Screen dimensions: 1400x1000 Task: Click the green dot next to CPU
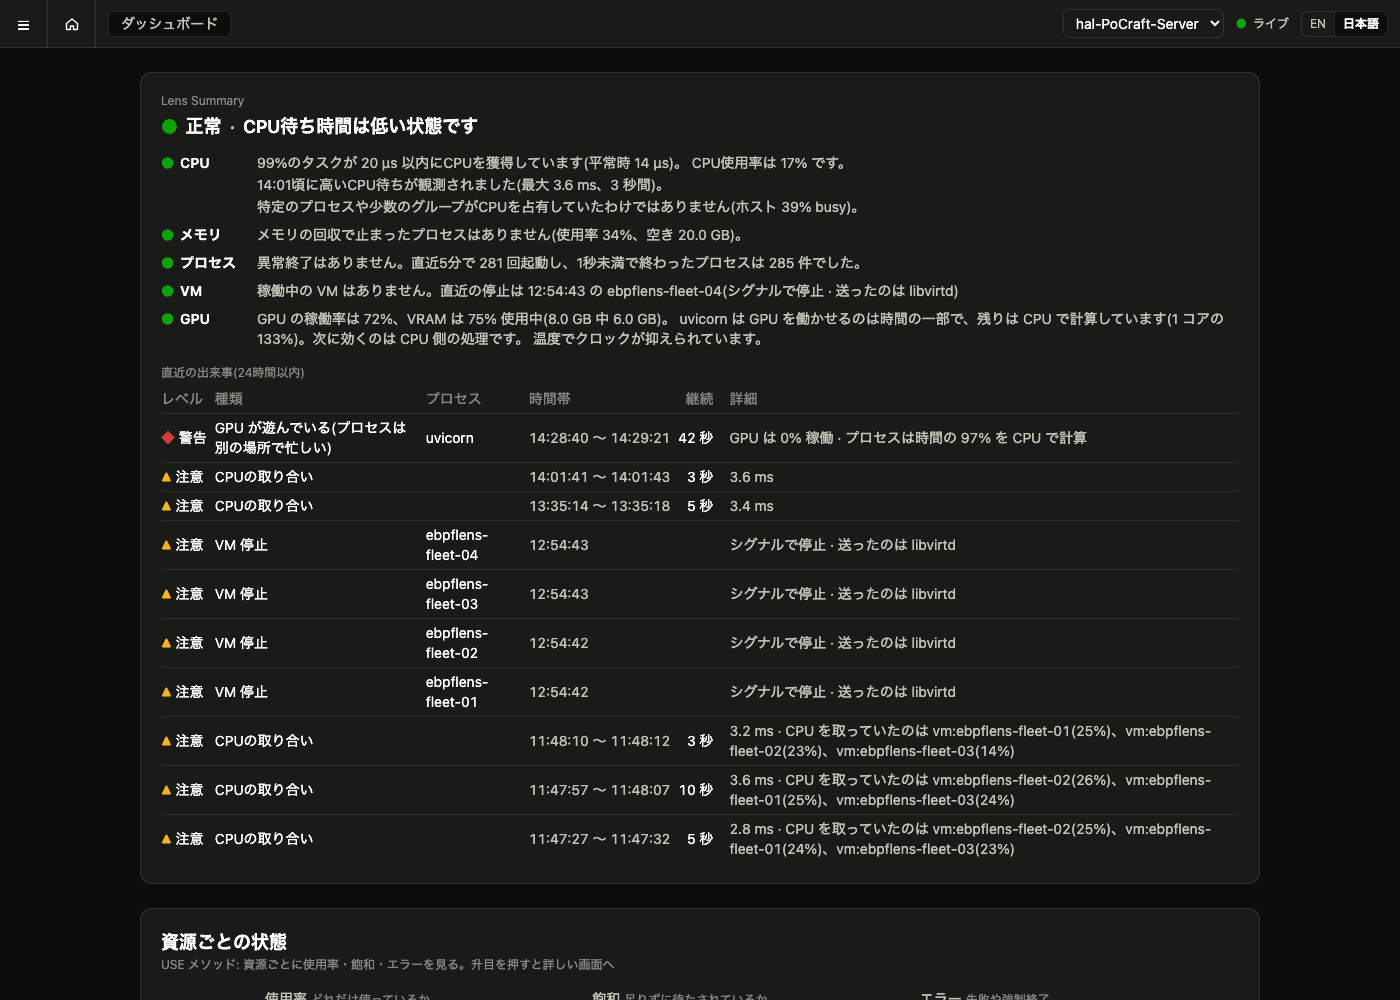(168, 163)
